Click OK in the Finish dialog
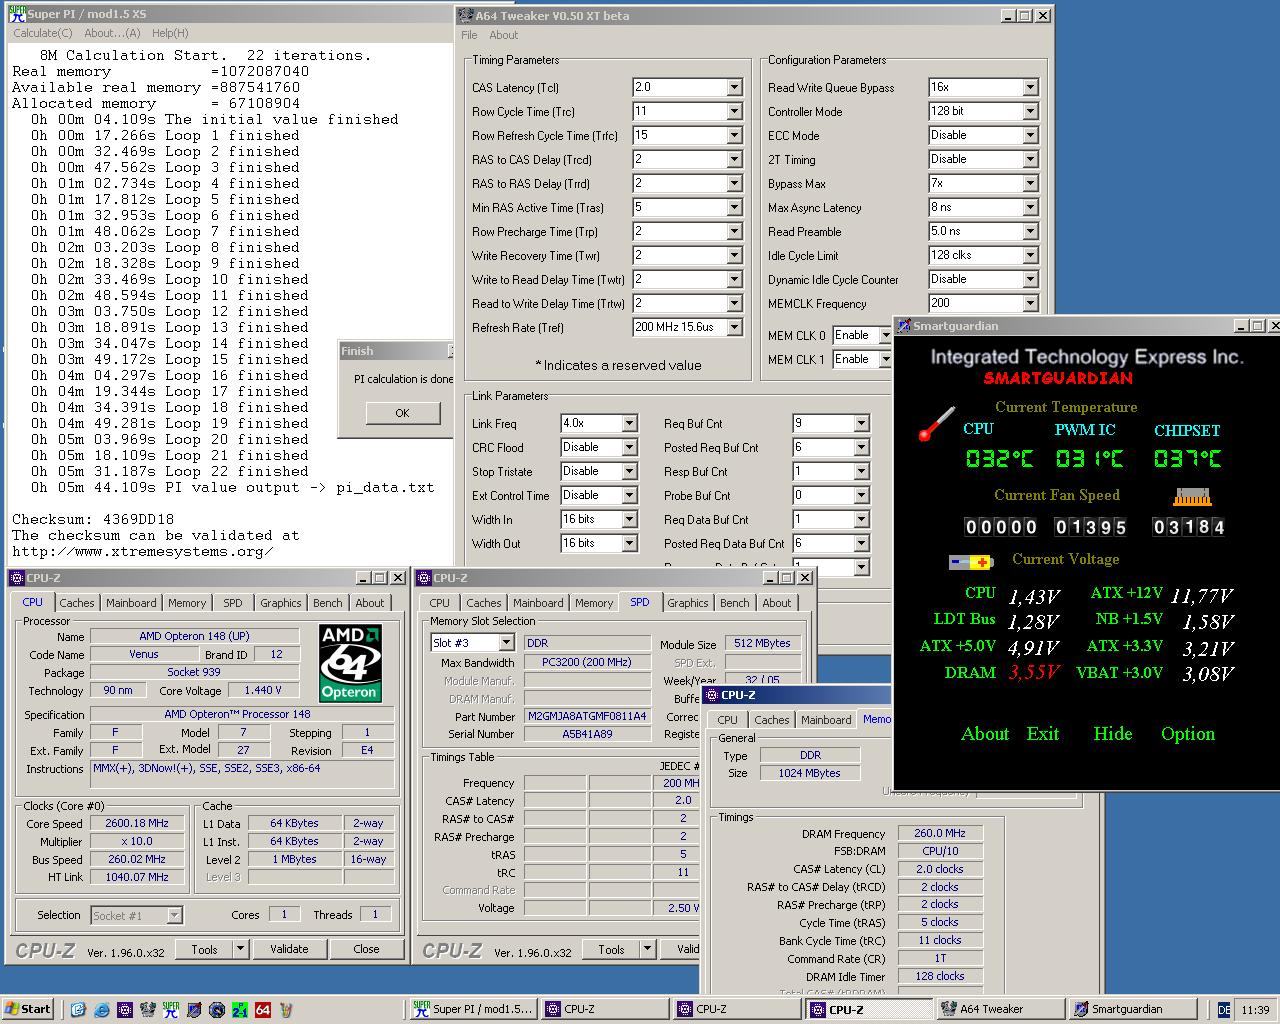1280x1024 pixels. 402,413
